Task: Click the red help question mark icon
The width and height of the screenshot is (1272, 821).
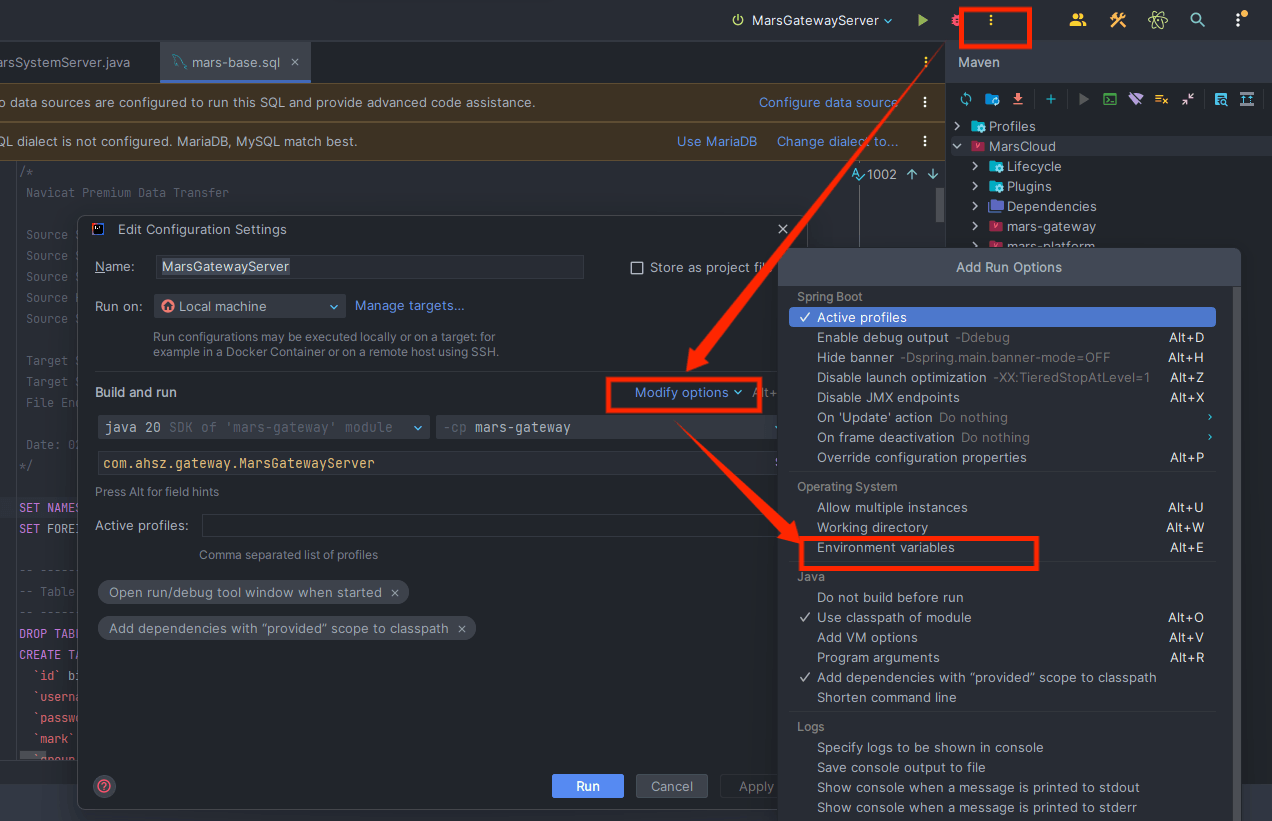Action: point(104,786)
